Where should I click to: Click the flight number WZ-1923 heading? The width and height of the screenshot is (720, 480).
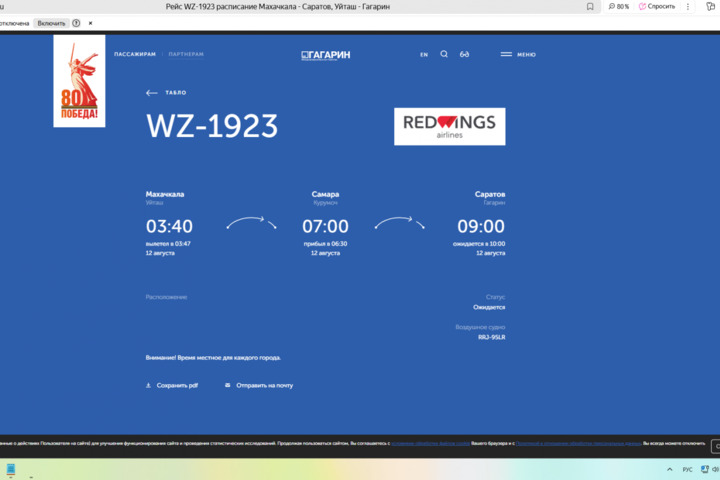point(212,125)
